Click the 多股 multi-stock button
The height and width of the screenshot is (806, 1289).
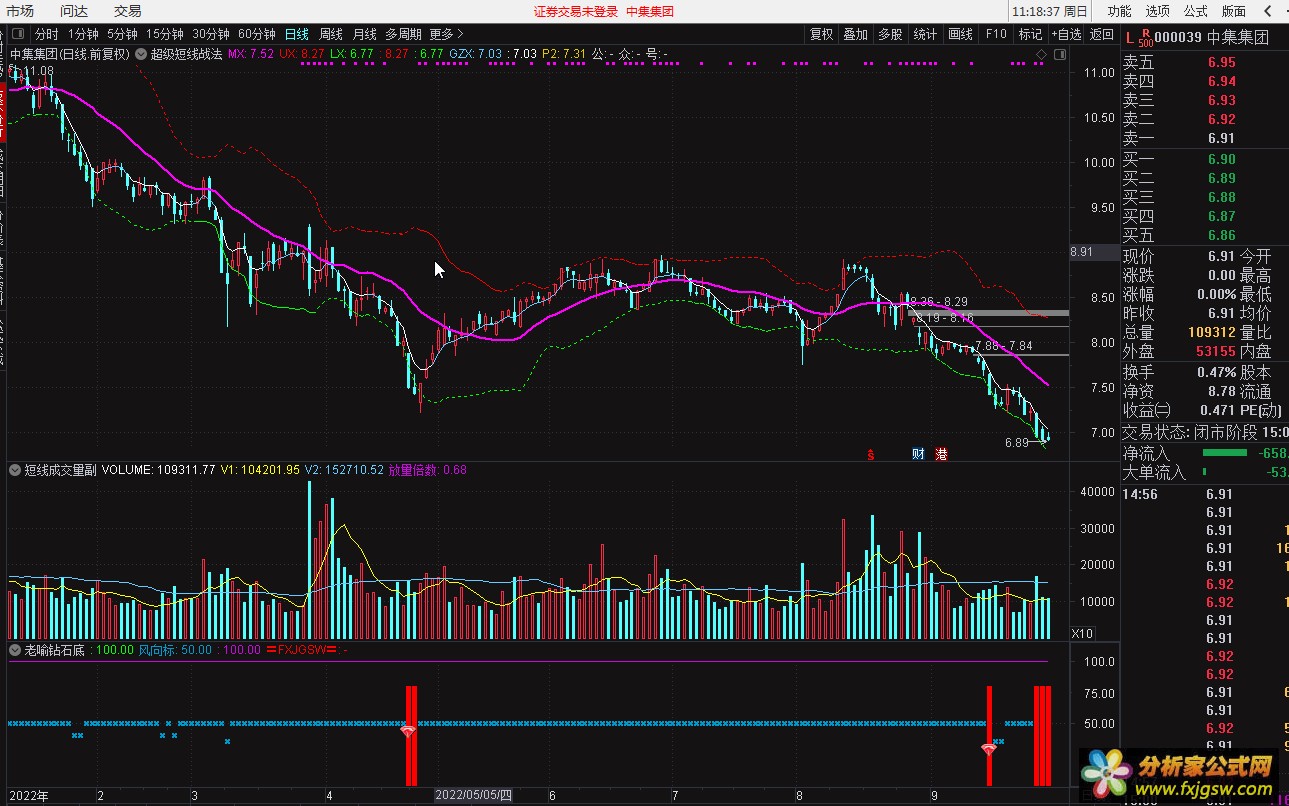coord(890,34)
